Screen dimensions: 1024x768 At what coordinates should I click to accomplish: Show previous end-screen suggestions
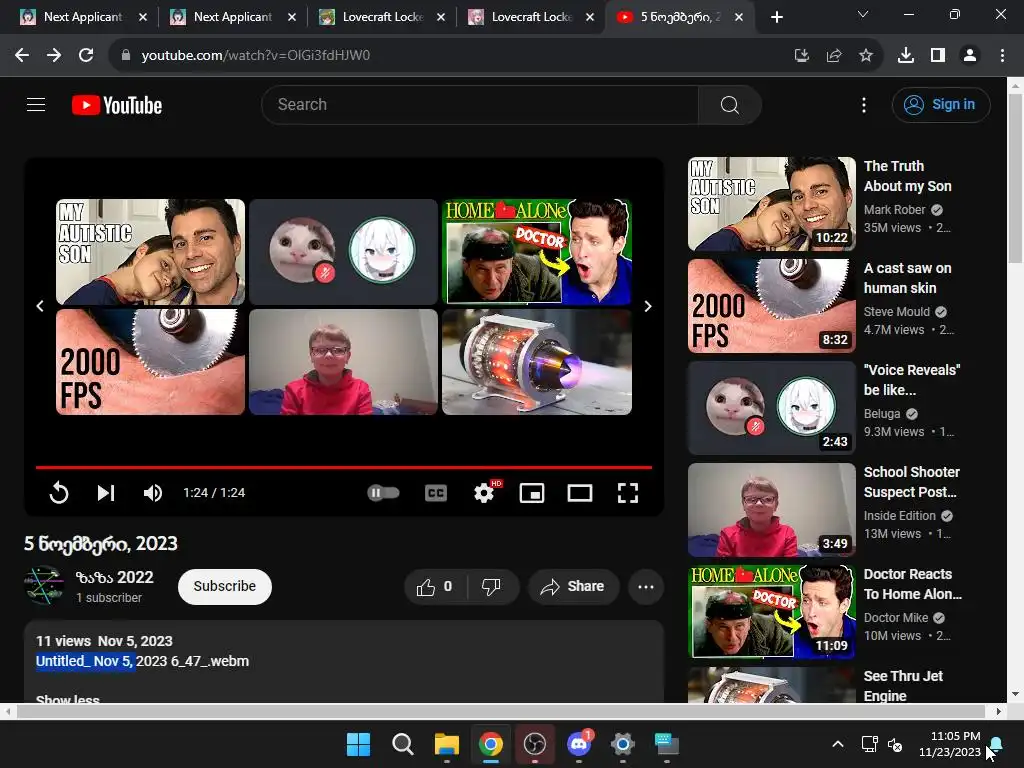tap(40, 306)
